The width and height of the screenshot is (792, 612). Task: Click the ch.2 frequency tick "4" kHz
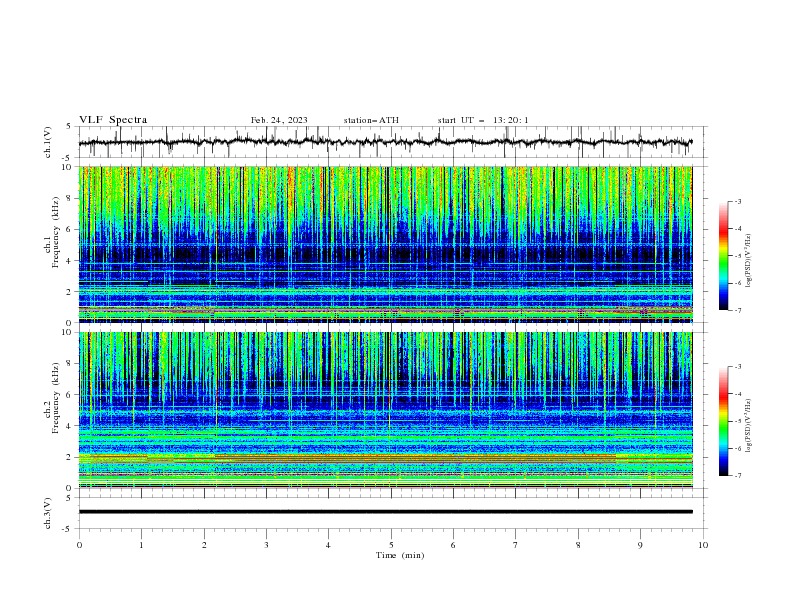pyautogui.click(x=70, y=426)
